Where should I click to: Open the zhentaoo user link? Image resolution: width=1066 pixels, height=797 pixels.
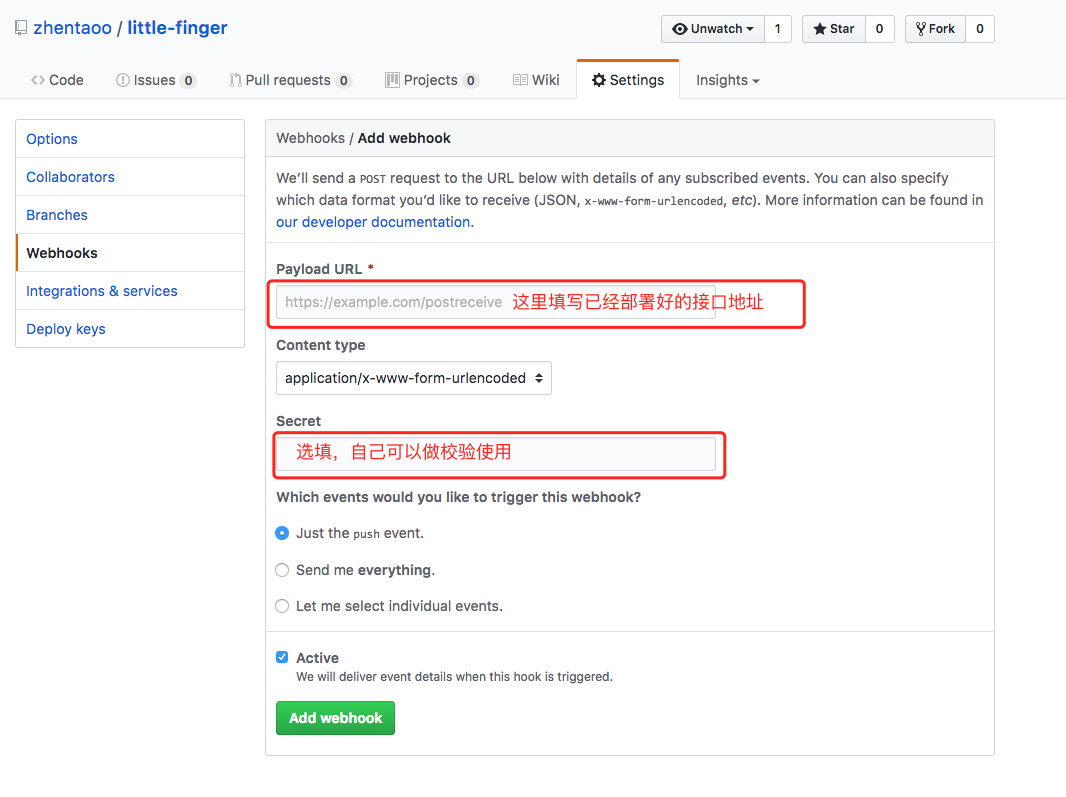click(x=72, y=28)
